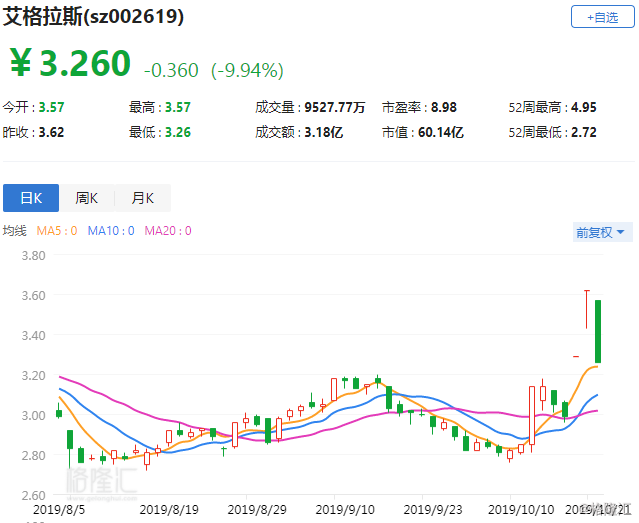Click the 最高 3.57 value
This screenshot has width=639, height=523.
178,107
